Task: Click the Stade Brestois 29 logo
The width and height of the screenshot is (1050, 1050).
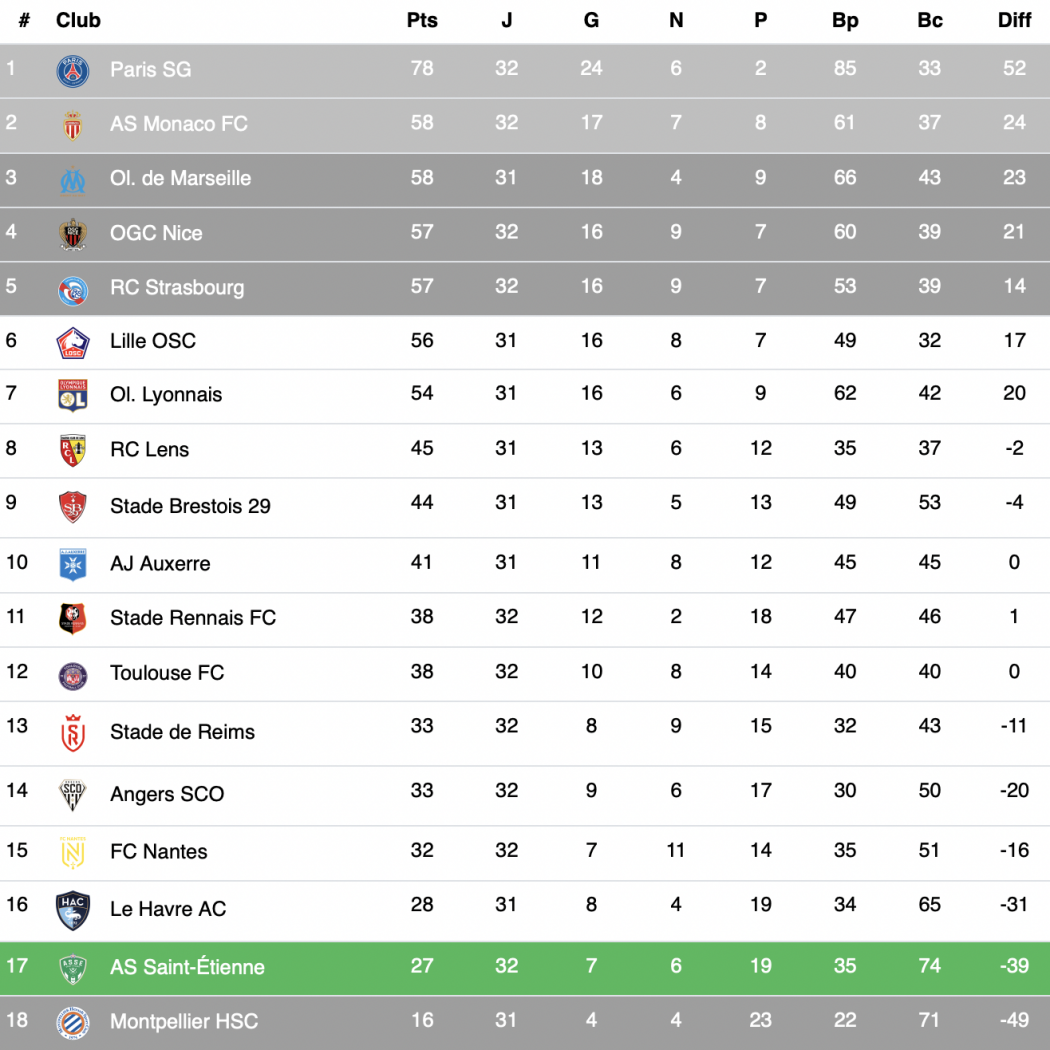Action: click(x=72, y=506)
